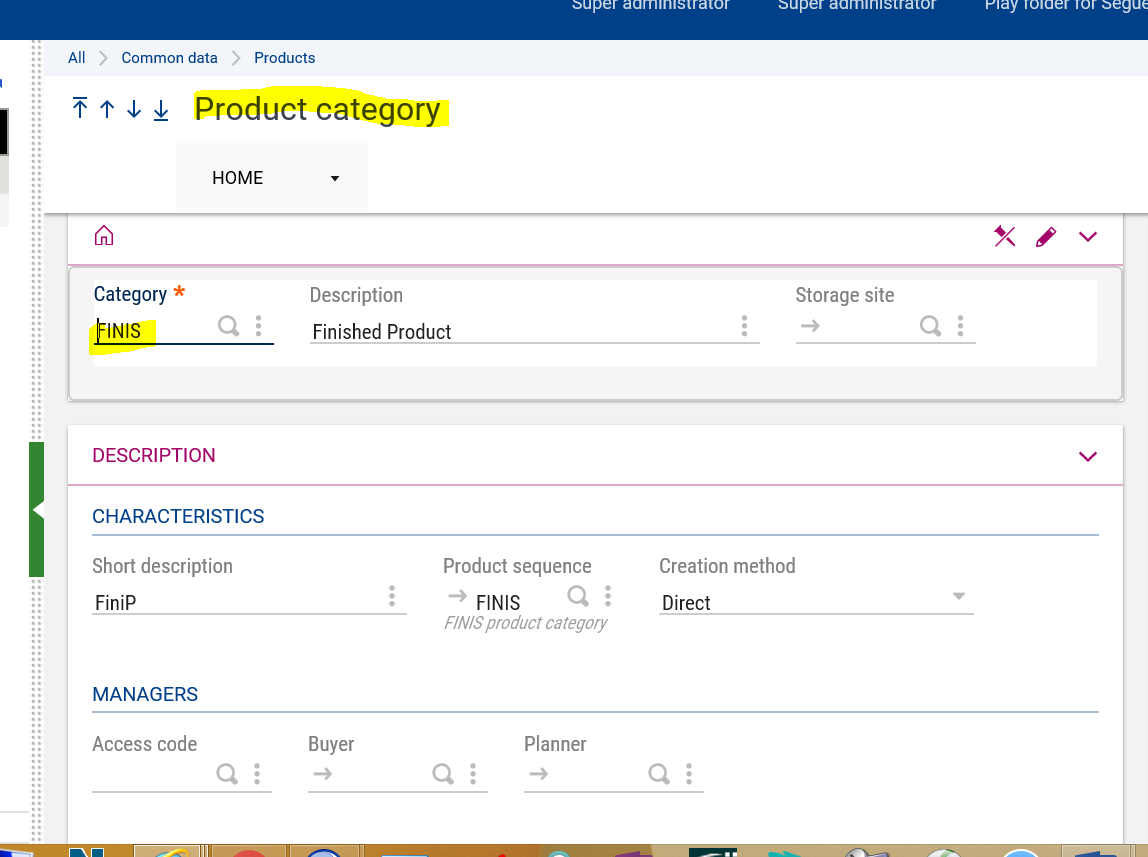The width and height of the screenshot is (1148, 857).
Task: Select the pencil edit icon
Action: 1045,236
